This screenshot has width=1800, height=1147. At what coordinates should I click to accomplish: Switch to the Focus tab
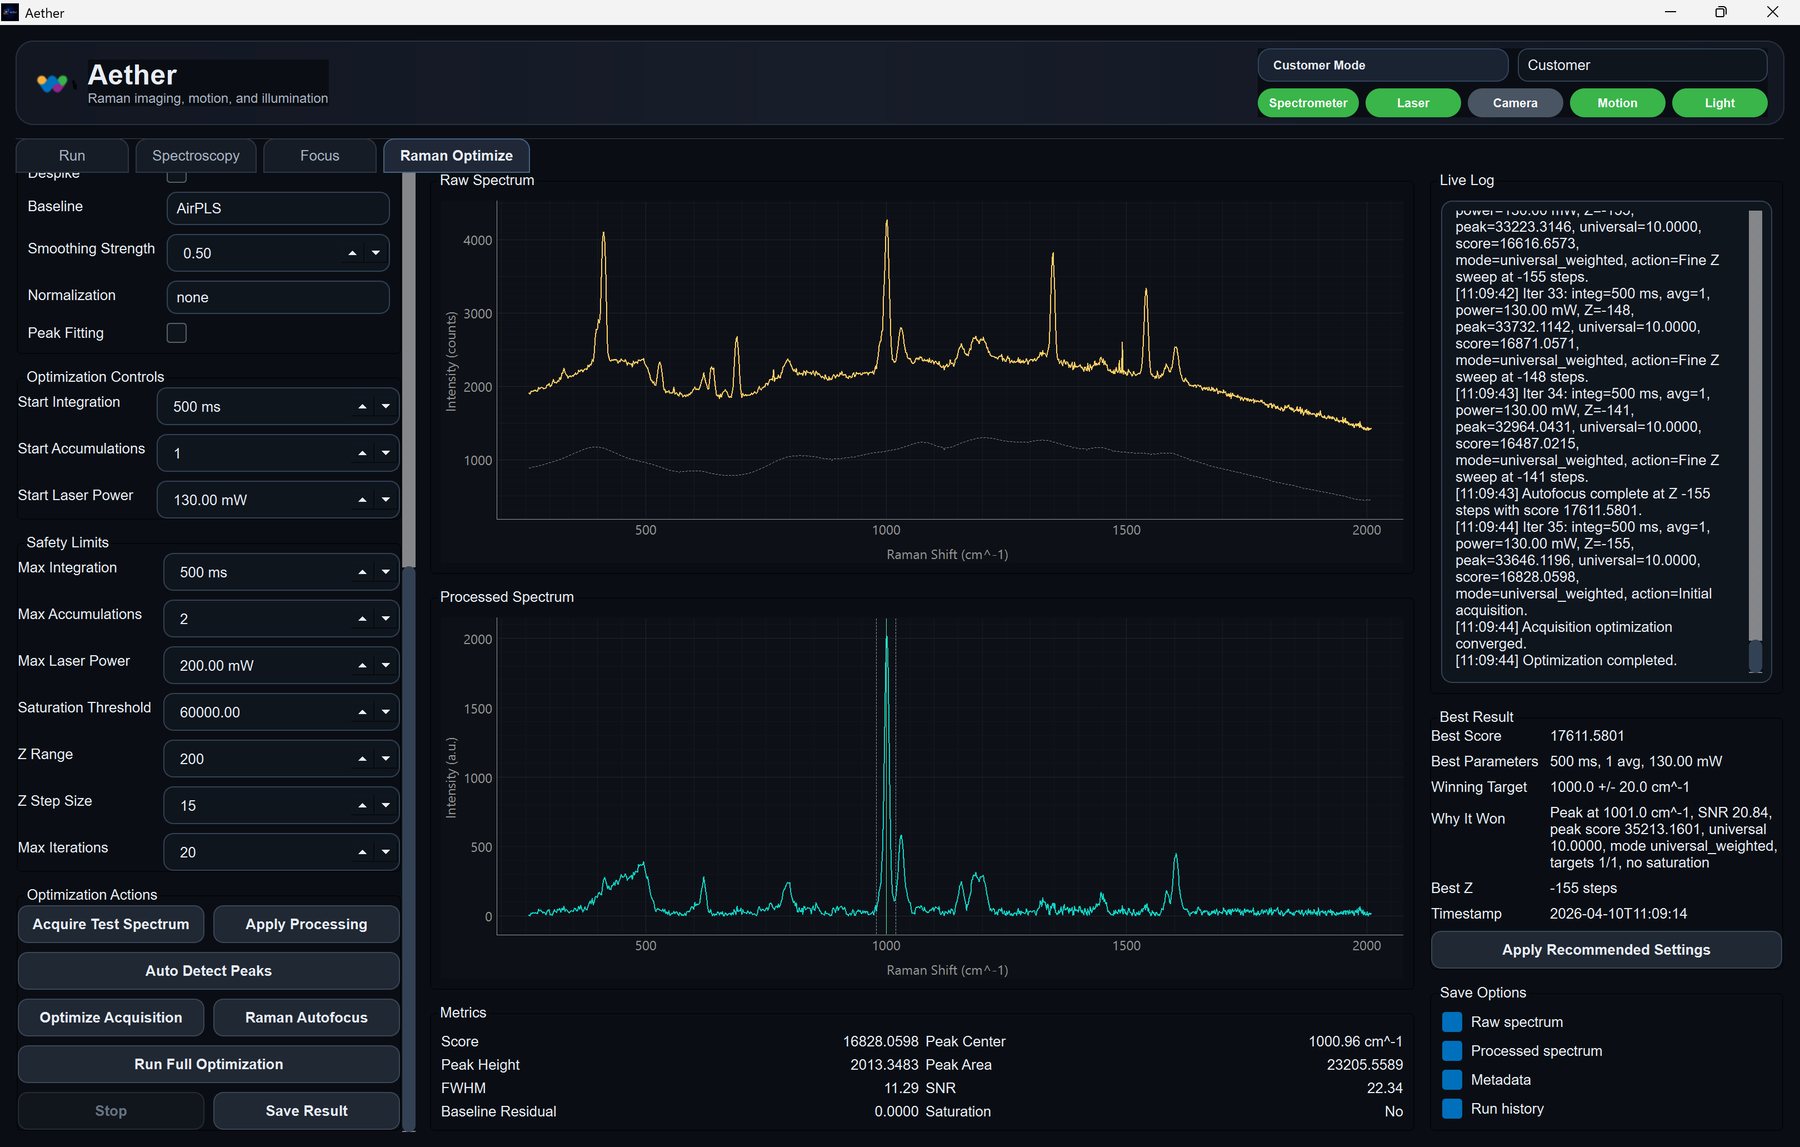(x=320, y=156)
